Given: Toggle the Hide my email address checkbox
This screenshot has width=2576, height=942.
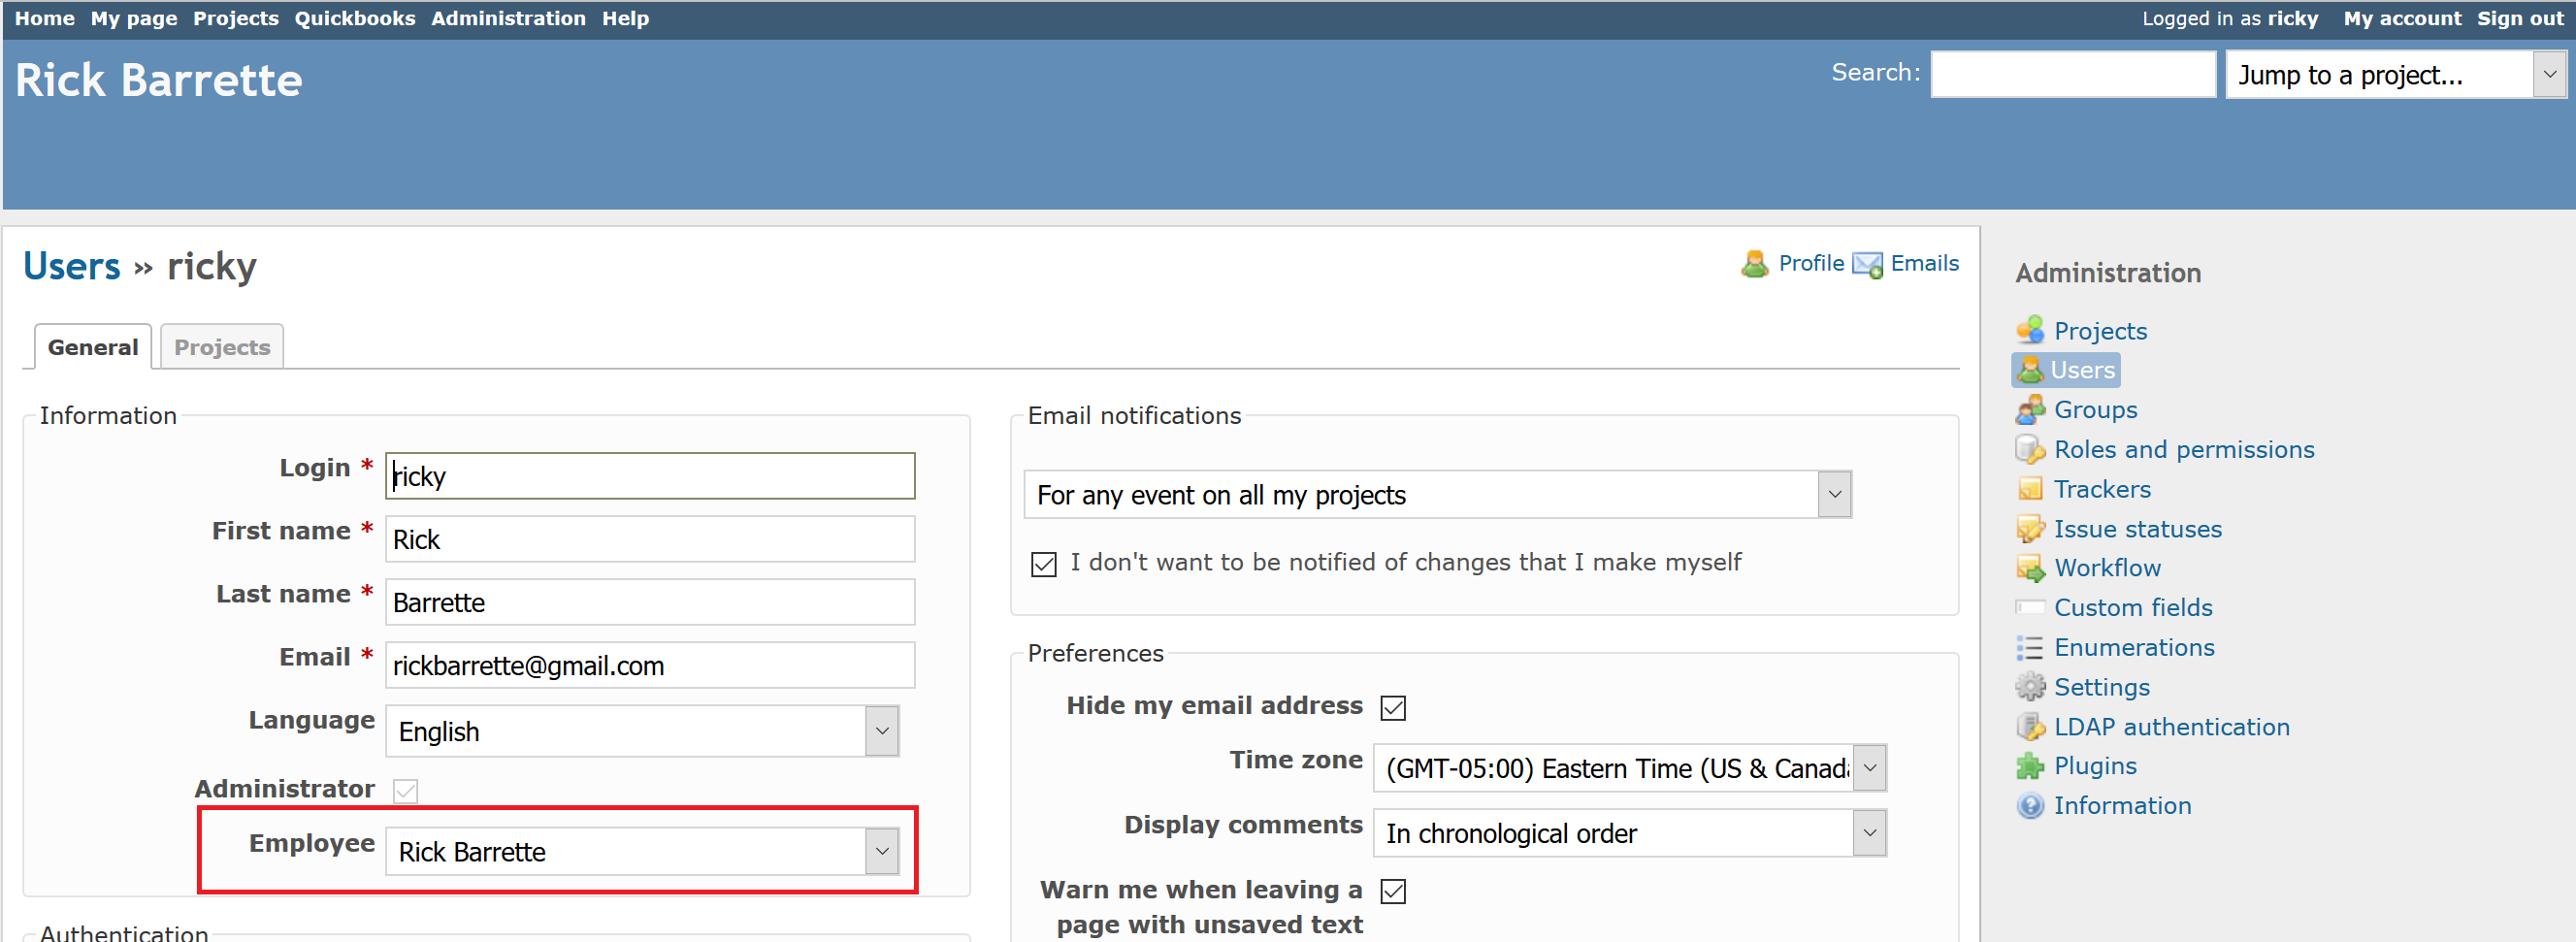Looking at the screenshot, I should (x=1392, y=707).
